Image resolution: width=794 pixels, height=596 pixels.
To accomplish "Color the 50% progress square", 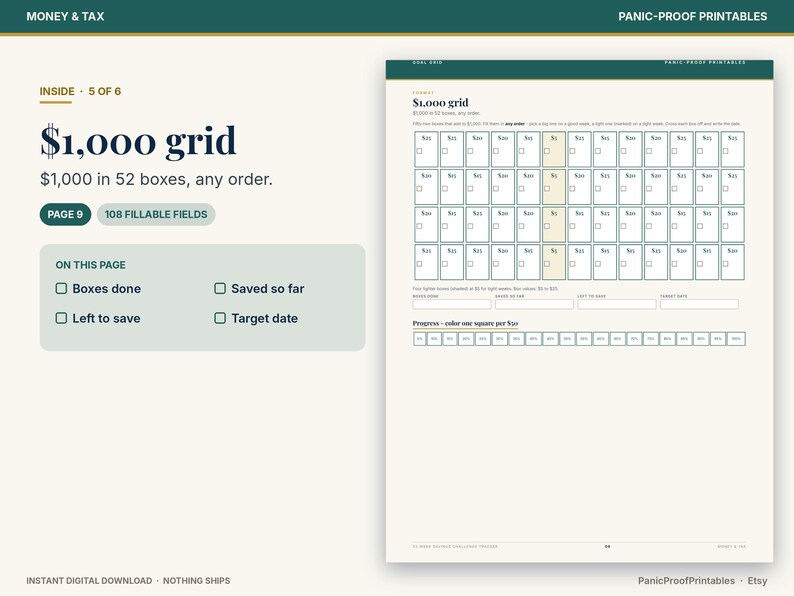I will click(567, 339).
